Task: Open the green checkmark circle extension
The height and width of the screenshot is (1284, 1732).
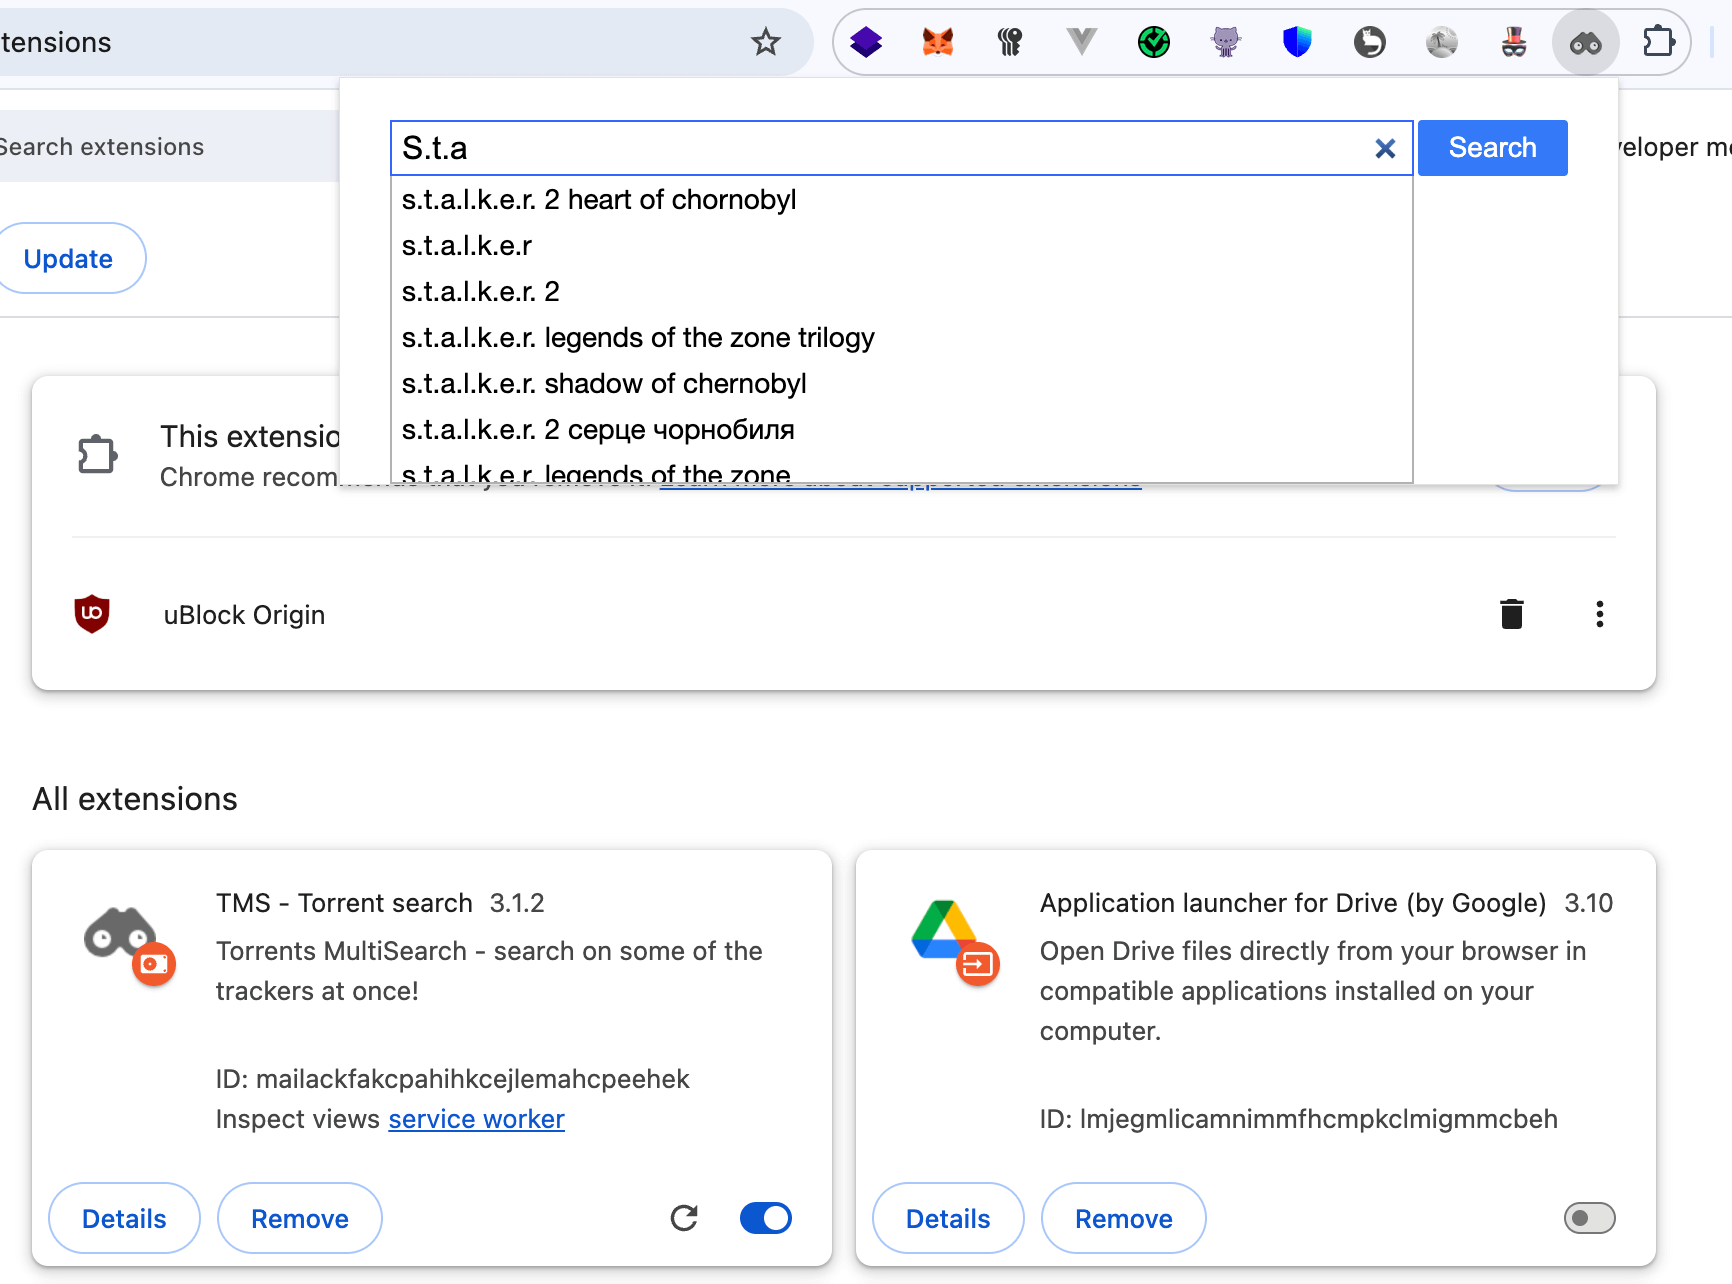Action: pyautogui.click(x=1154, y=42)
